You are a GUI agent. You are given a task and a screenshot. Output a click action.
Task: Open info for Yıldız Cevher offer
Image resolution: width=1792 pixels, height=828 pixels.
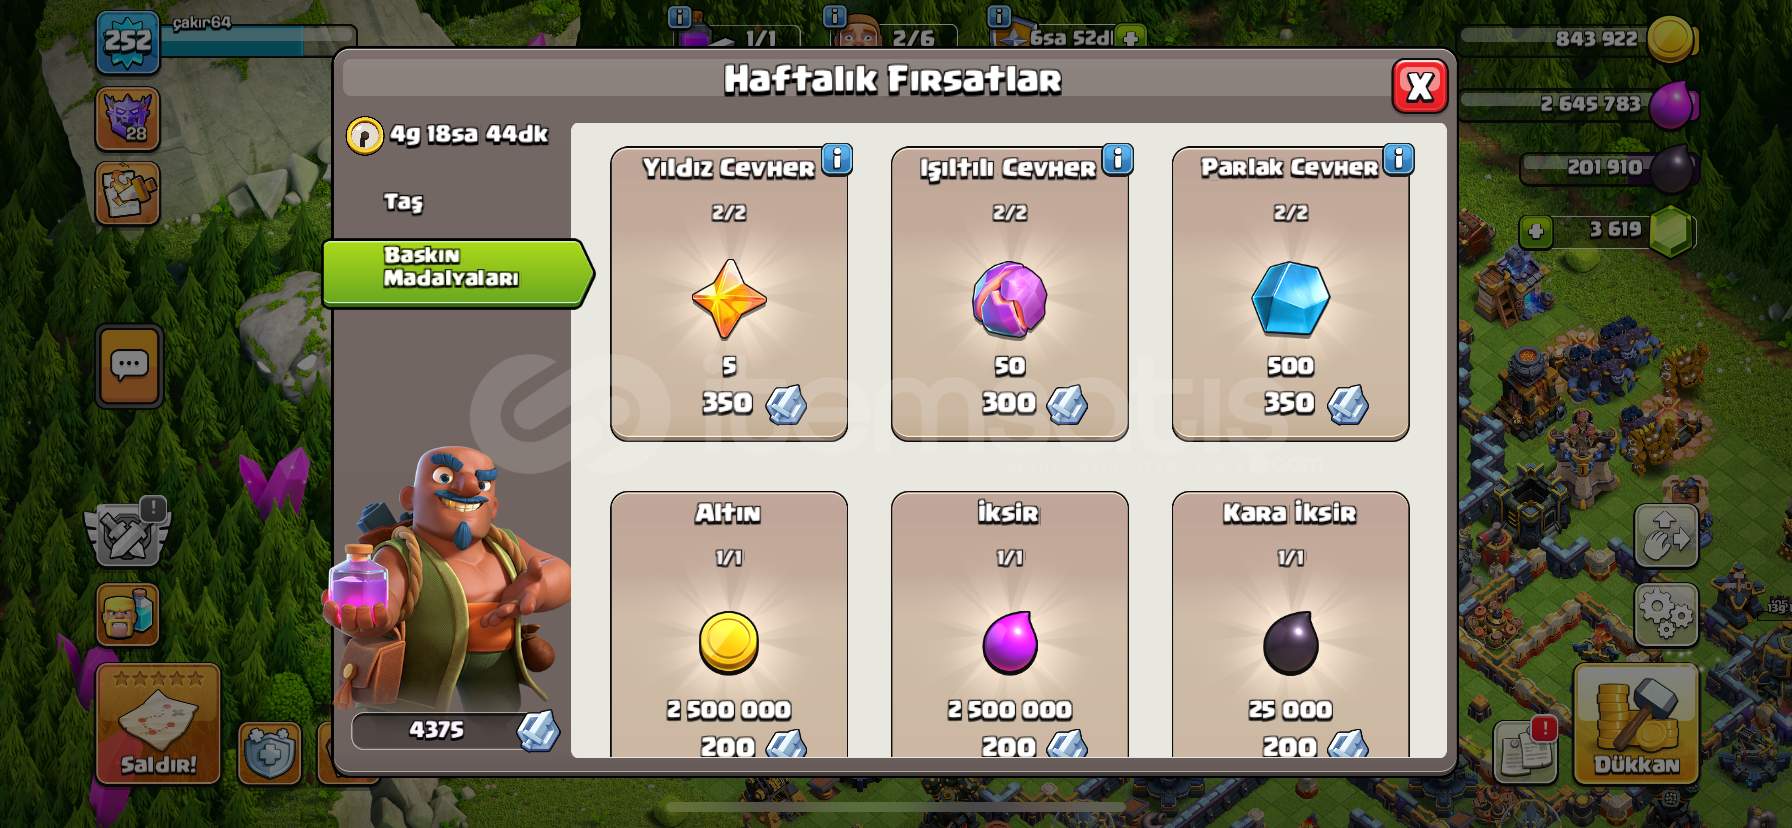click(x=837, y=159)
